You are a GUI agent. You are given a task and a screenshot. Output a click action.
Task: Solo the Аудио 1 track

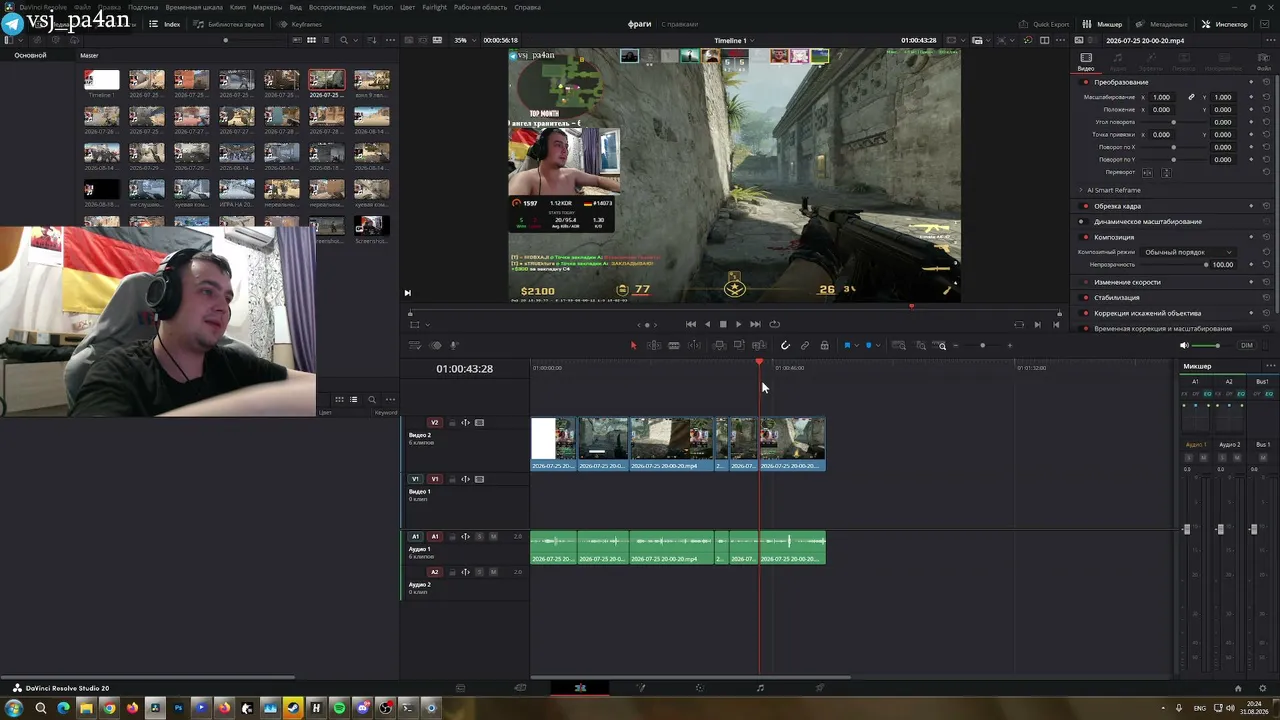479,537
